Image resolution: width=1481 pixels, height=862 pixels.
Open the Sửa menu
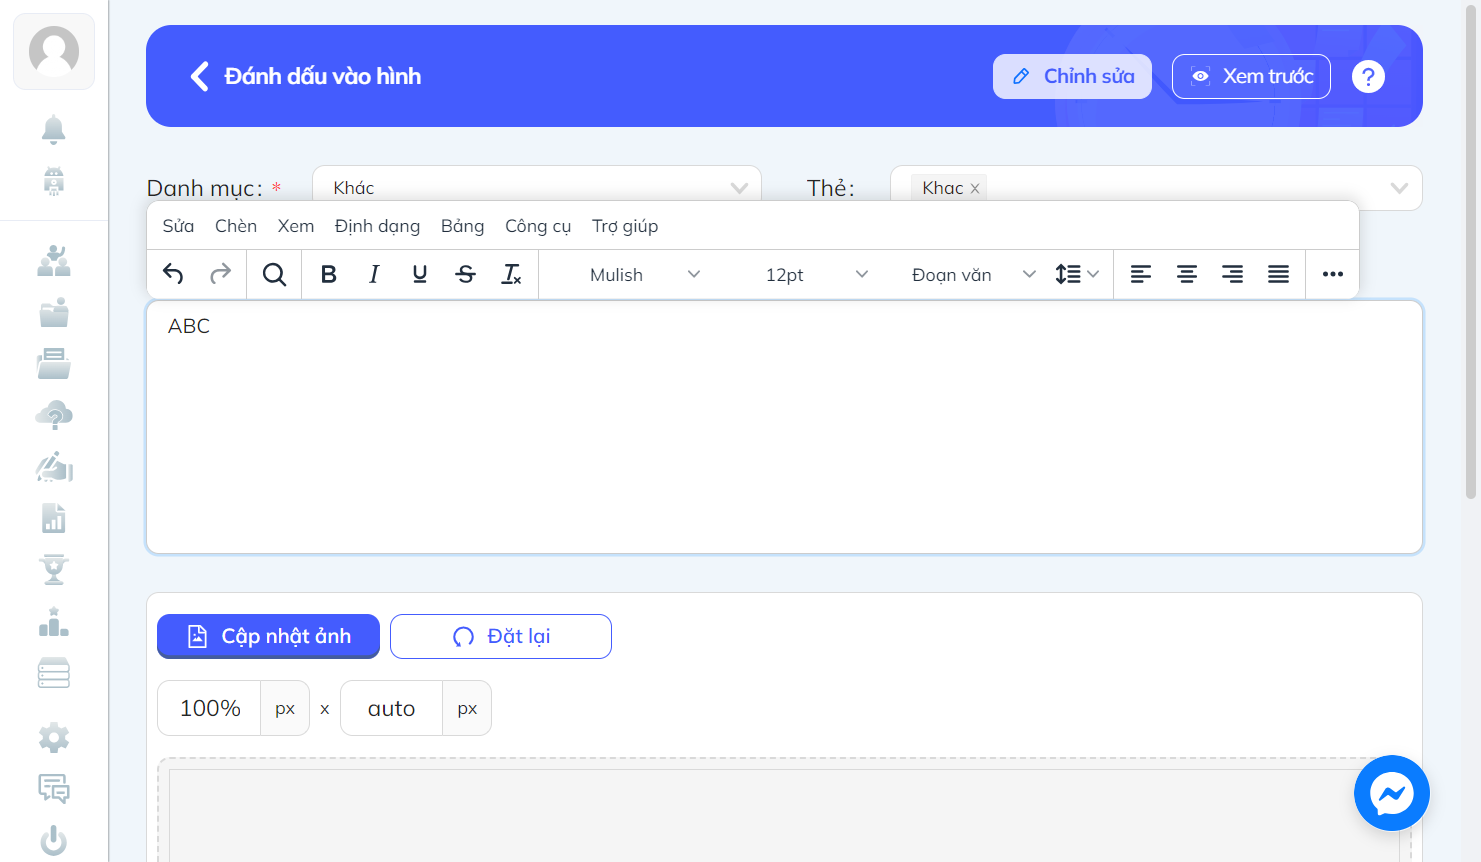point(178,226)
